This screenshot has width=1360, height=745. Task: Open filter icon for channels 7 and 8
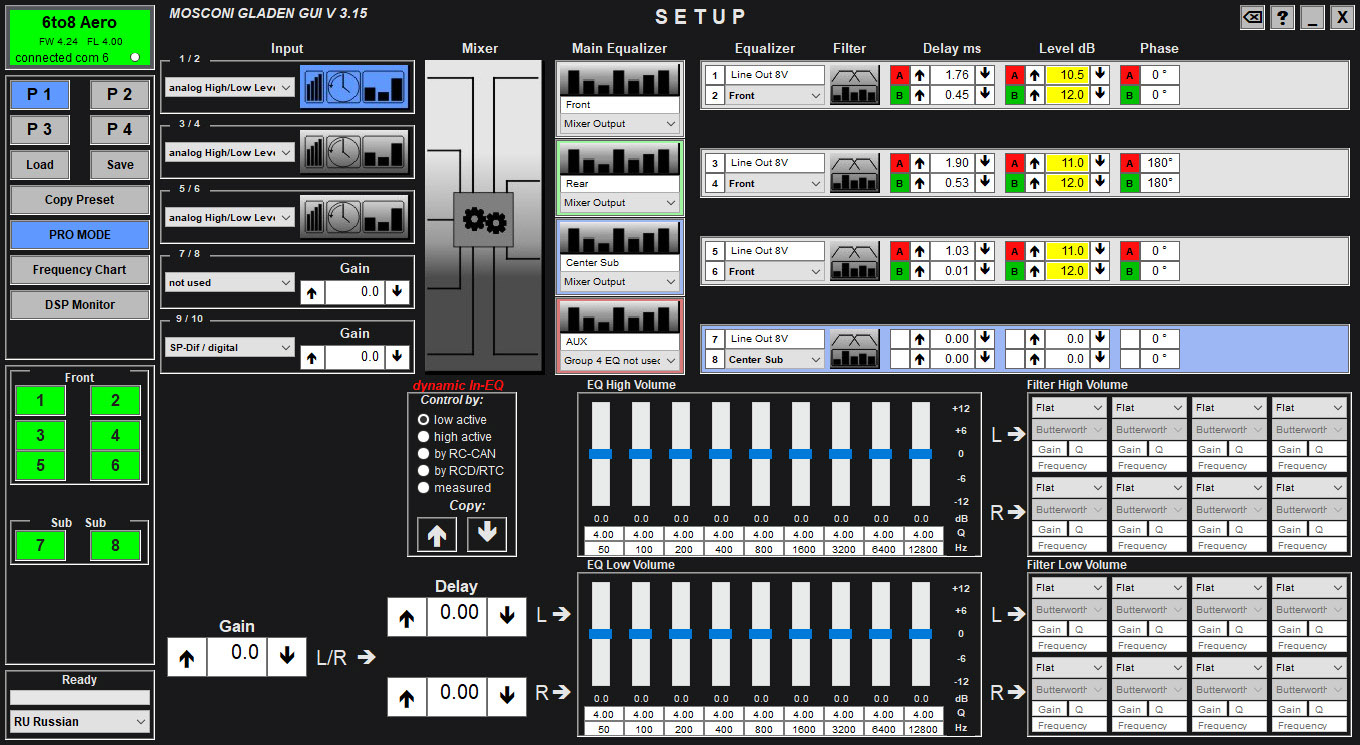[854, 349]
